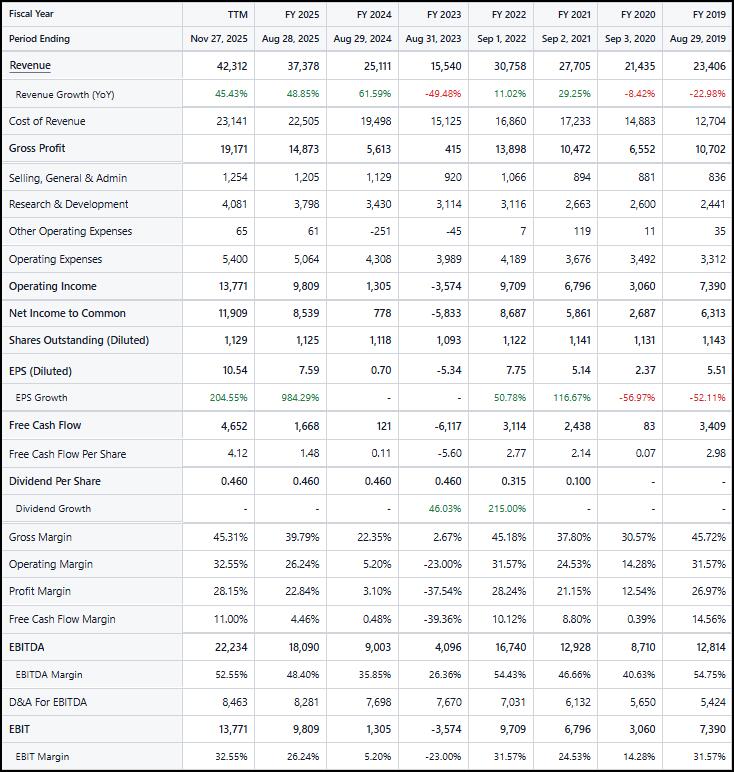Select the Research & Development row label

tap(69, 204)
